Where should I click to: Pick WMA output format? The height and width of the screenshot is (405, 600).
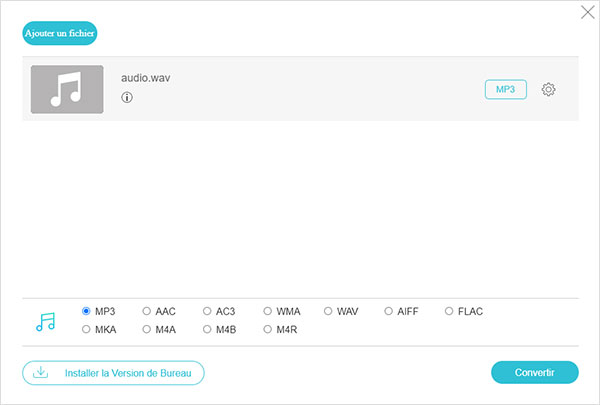pyautogui.click(x=268, y=311)
